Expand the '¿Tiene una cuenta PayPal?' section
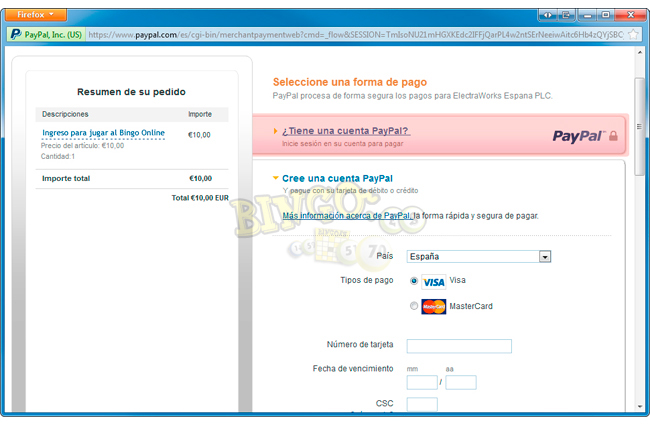 coord(345,131)
